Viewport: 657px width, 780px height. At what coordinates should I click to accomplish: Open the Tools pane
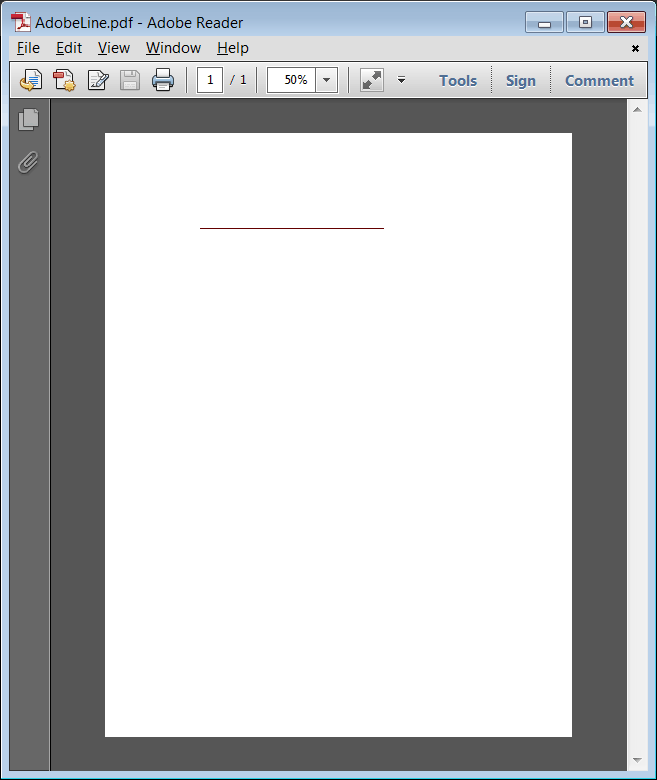[458, 81]
